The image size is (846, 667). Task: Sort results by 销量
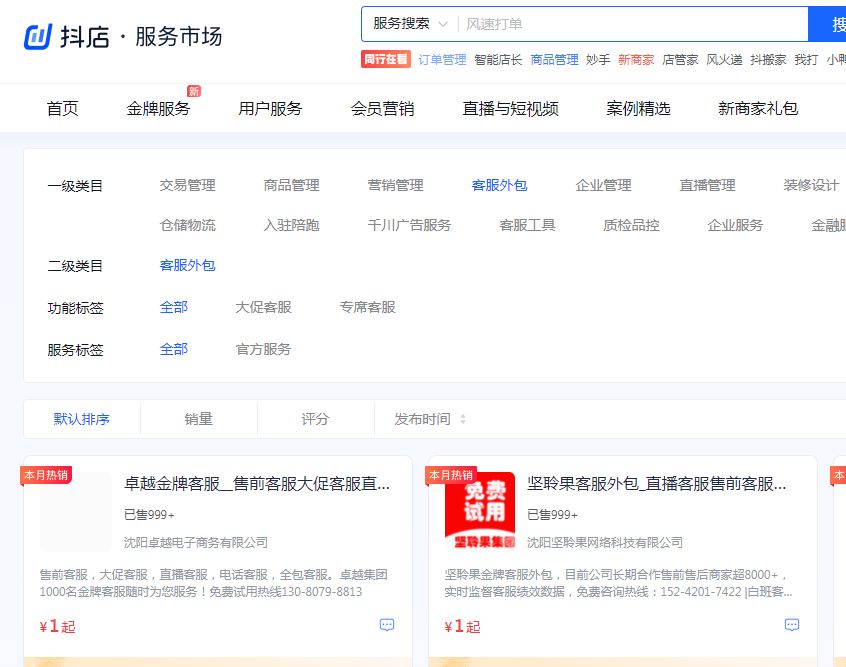(198, 419)
